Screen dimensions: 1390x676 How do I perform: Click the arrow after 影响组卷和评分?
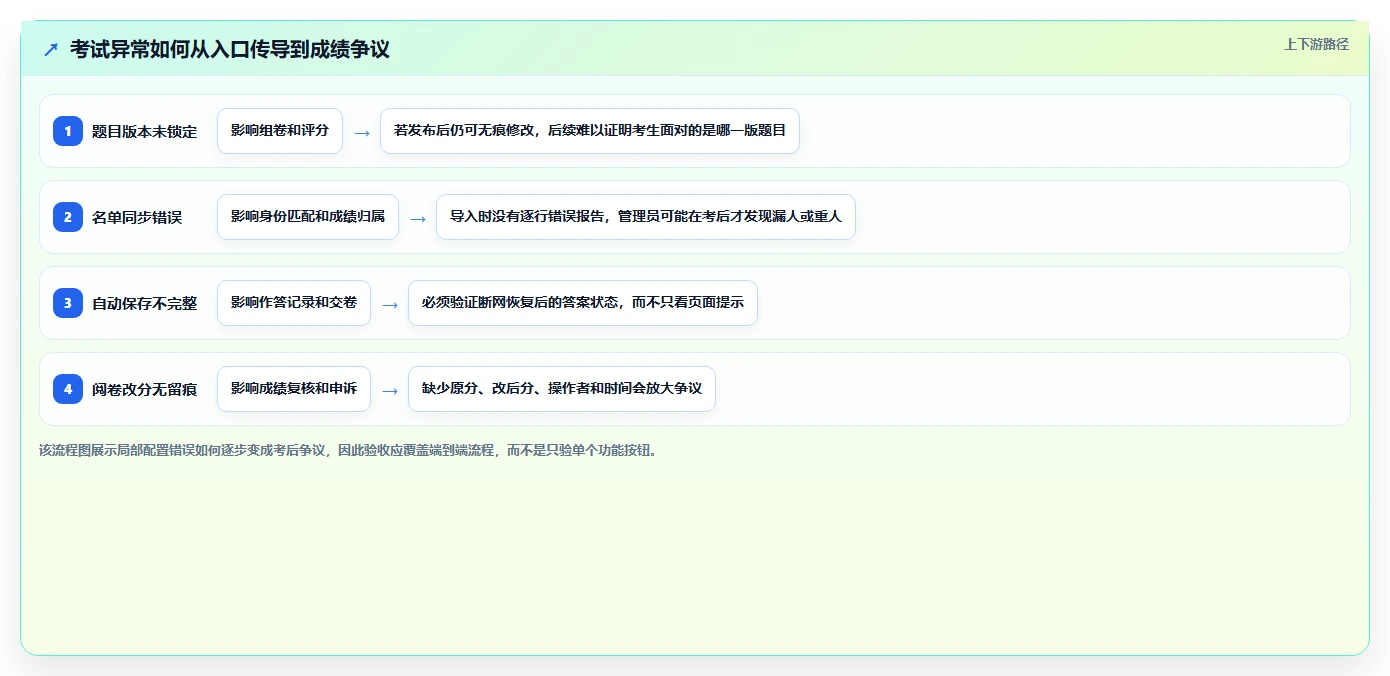(x=362, y=132)
